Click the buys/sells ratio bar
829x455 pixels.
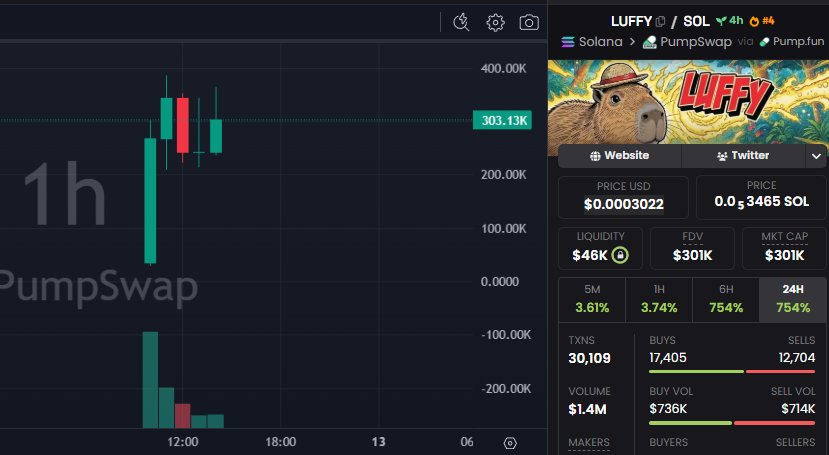coord(732,372)
